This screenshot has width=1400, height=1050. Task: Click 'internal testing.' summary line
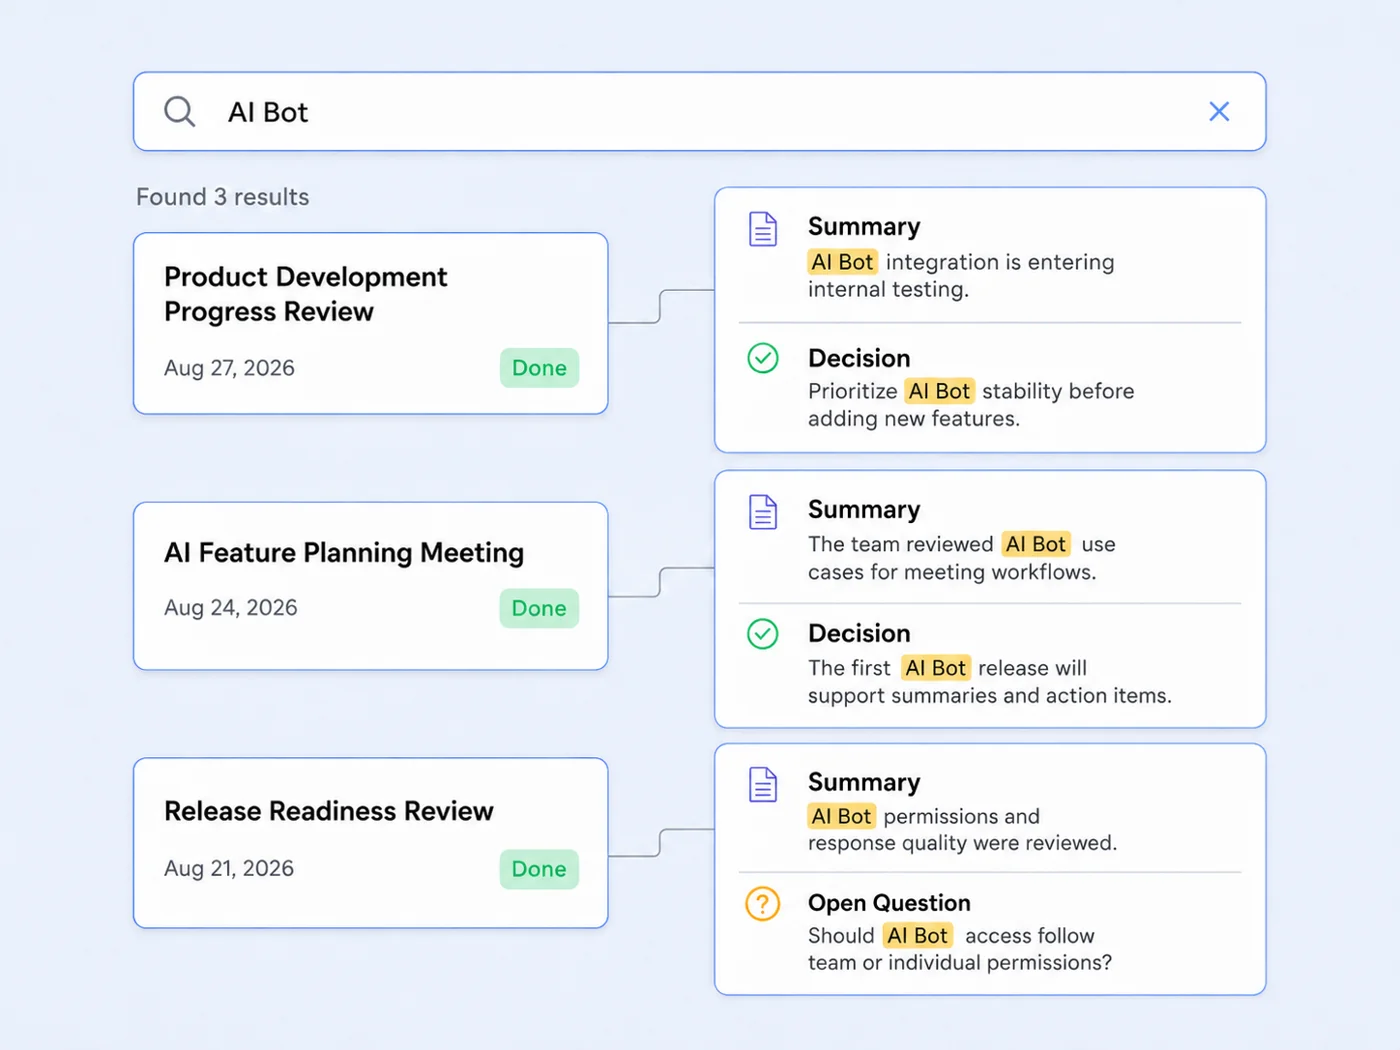[888, 290]
